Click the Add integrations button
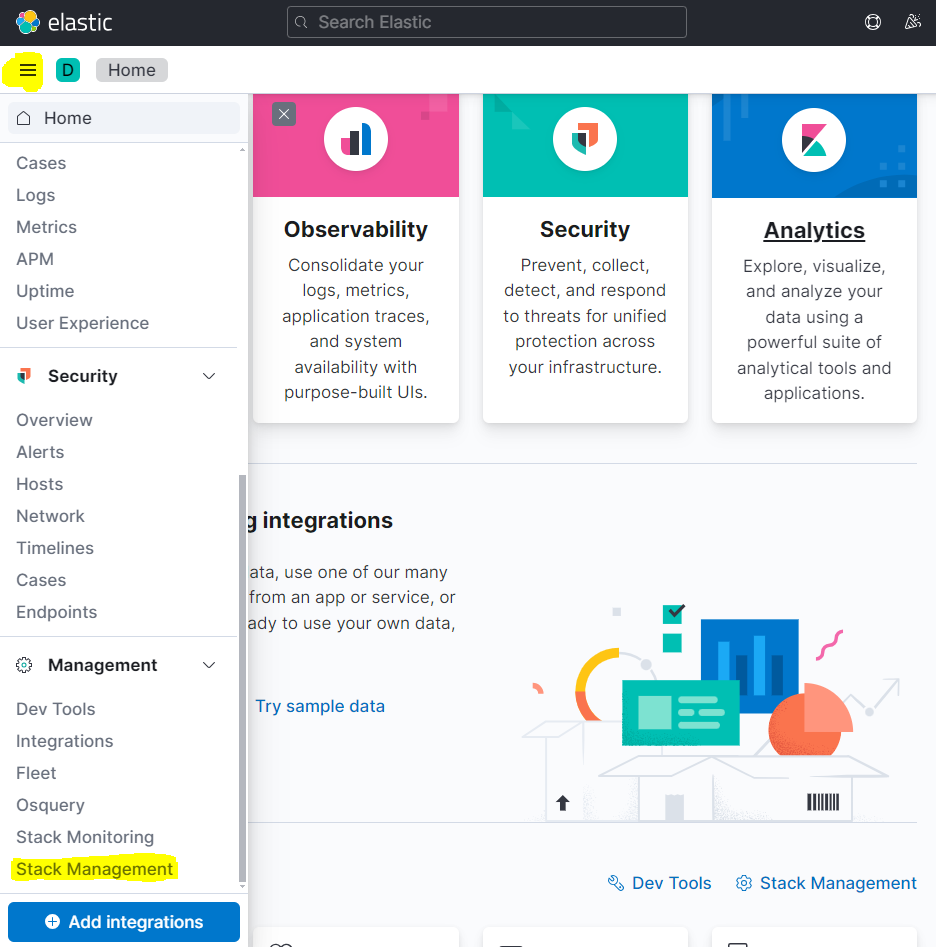 (x=124, y=922)
